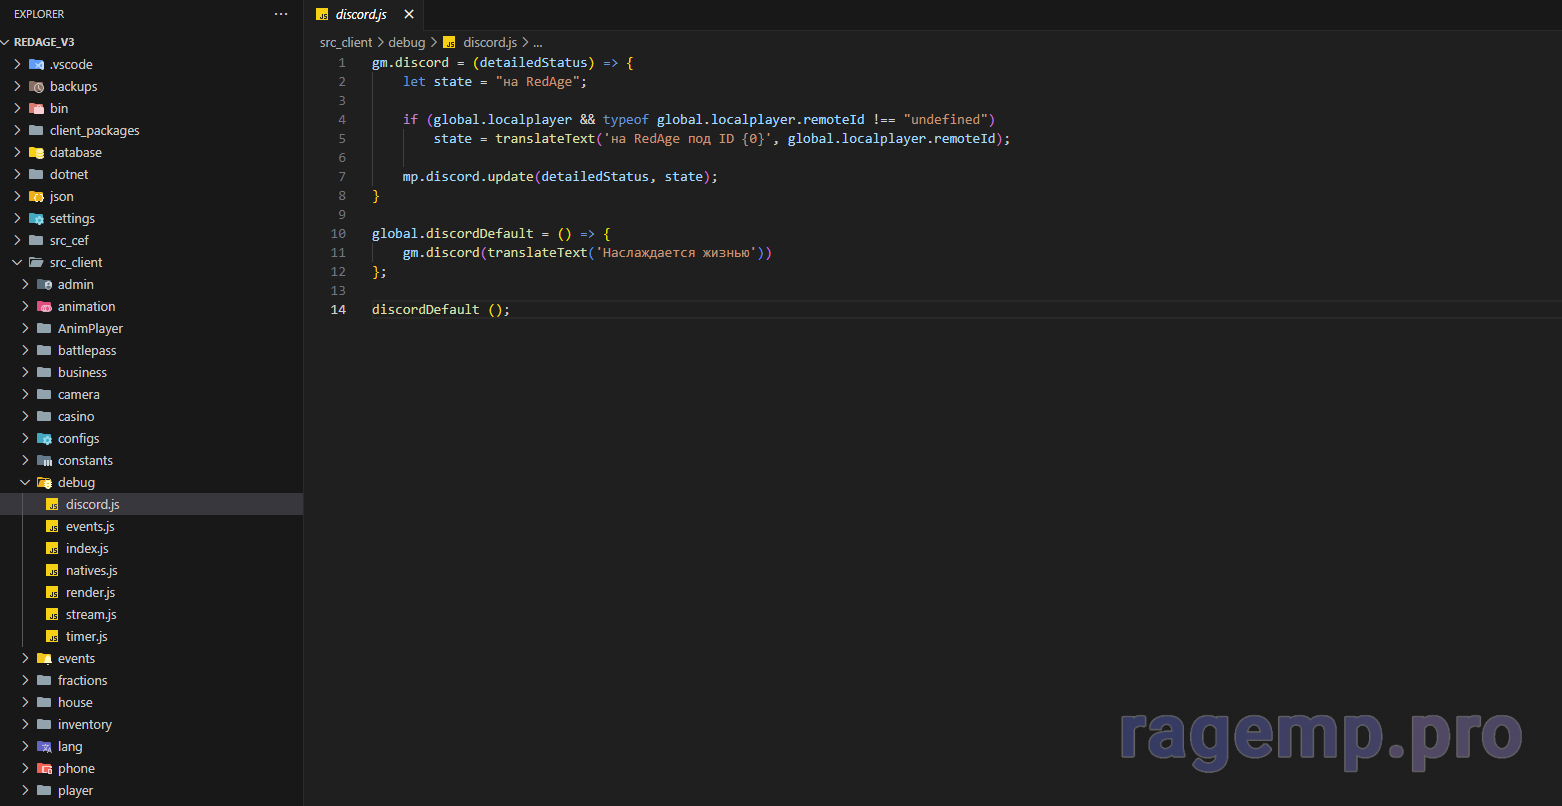Expand the .vscode folder chevron

(x=17, y=64)
